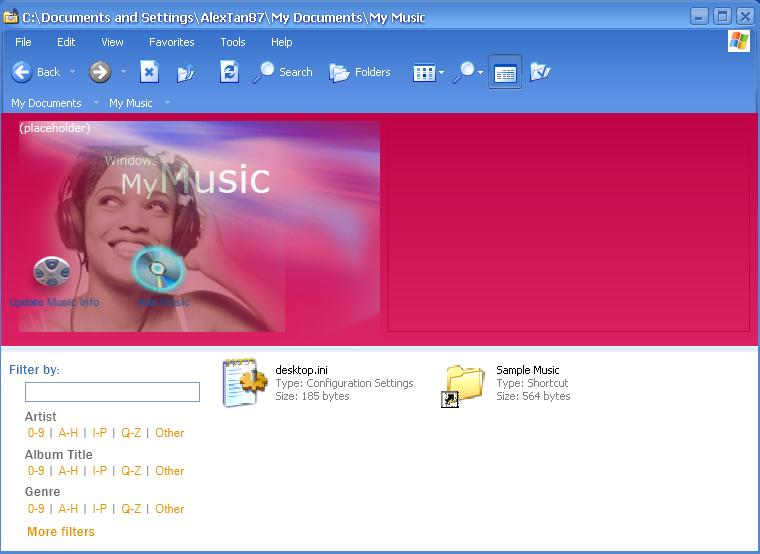760x554 pixels.
Task: Expand the magnifier dropdown arrow
Action: coord(480,73)
